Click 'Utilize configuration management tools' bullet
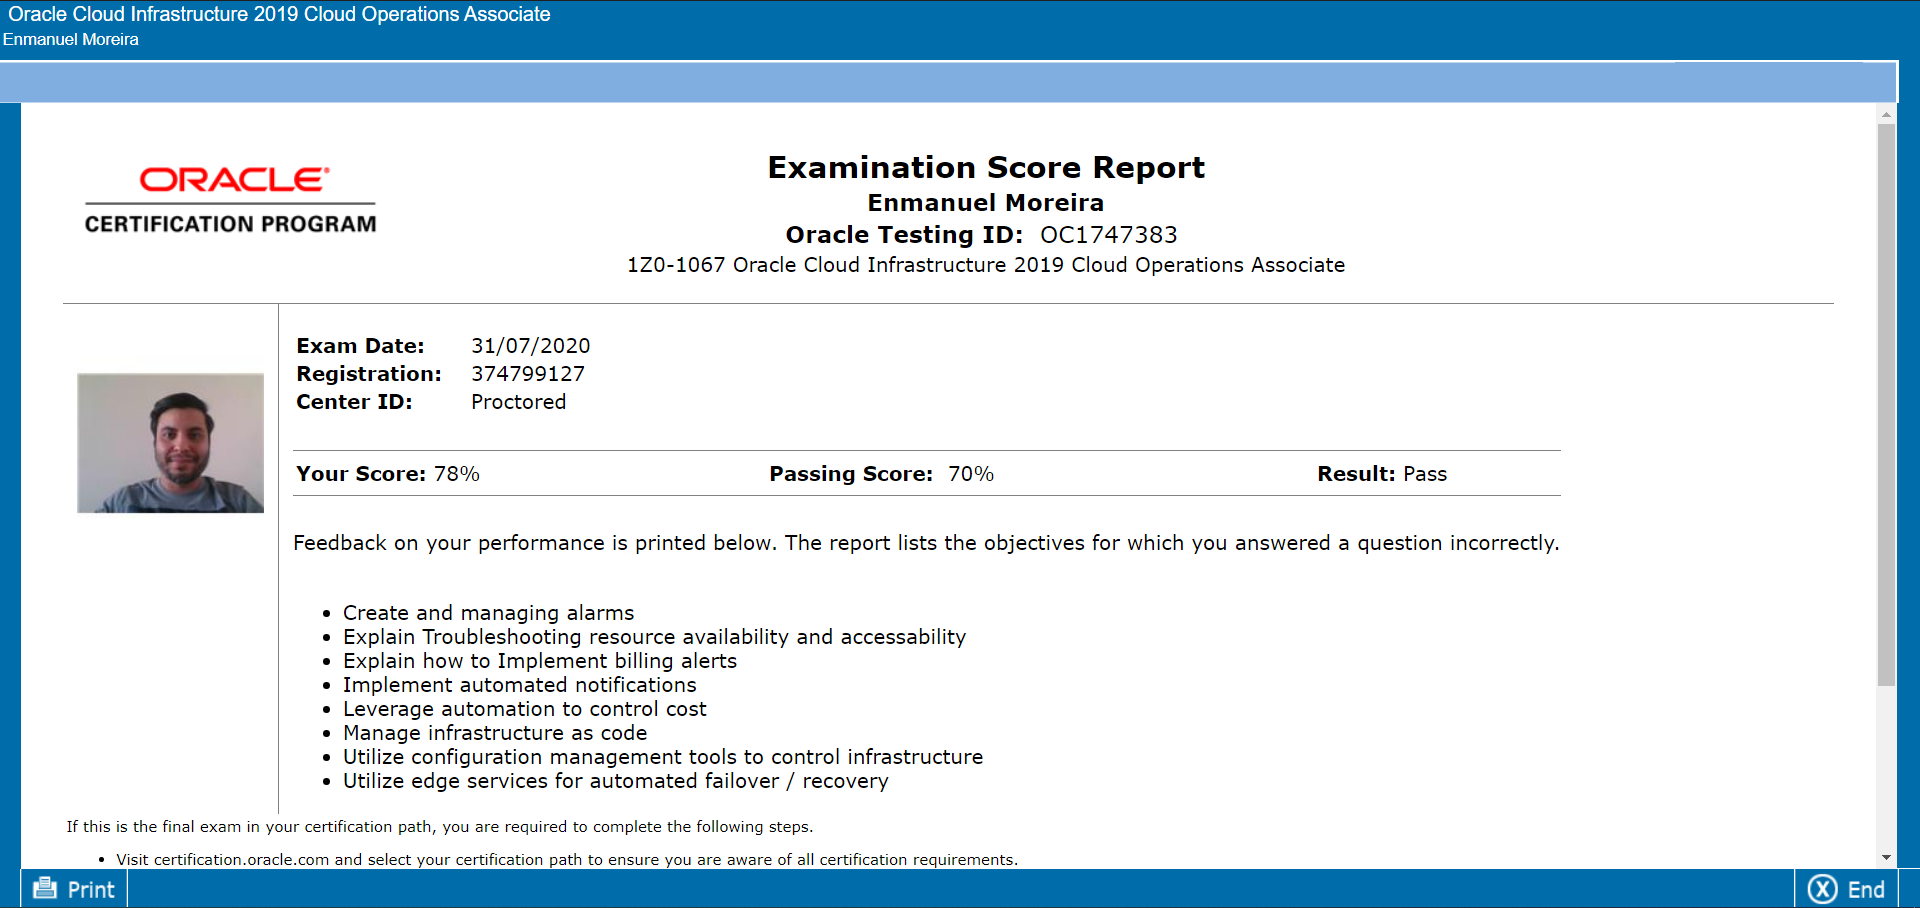 (x=663, y=757)
